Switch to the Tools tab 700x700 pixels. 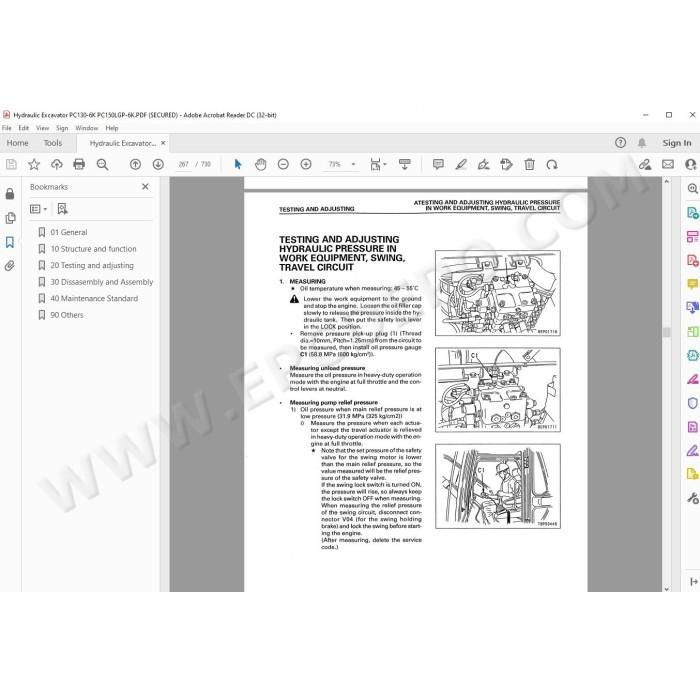click(53, 143)
